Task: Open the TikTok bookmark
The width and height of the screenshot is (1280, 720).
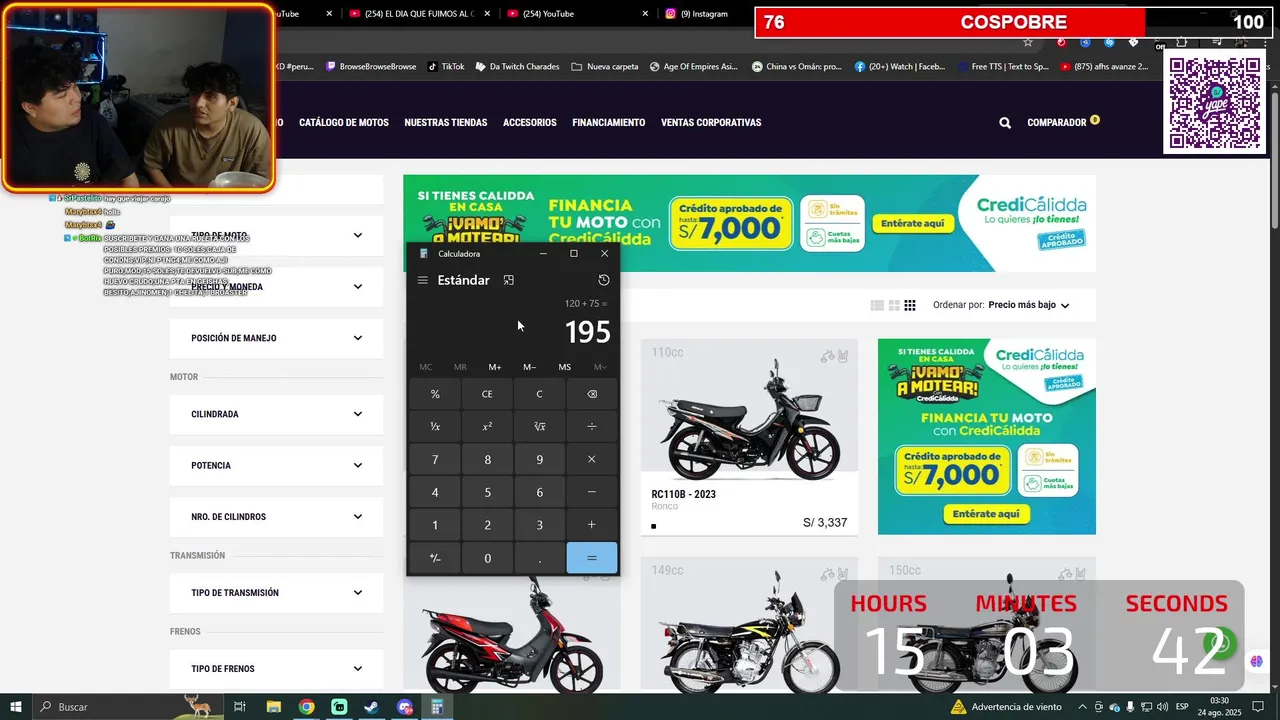Action: 446,67
